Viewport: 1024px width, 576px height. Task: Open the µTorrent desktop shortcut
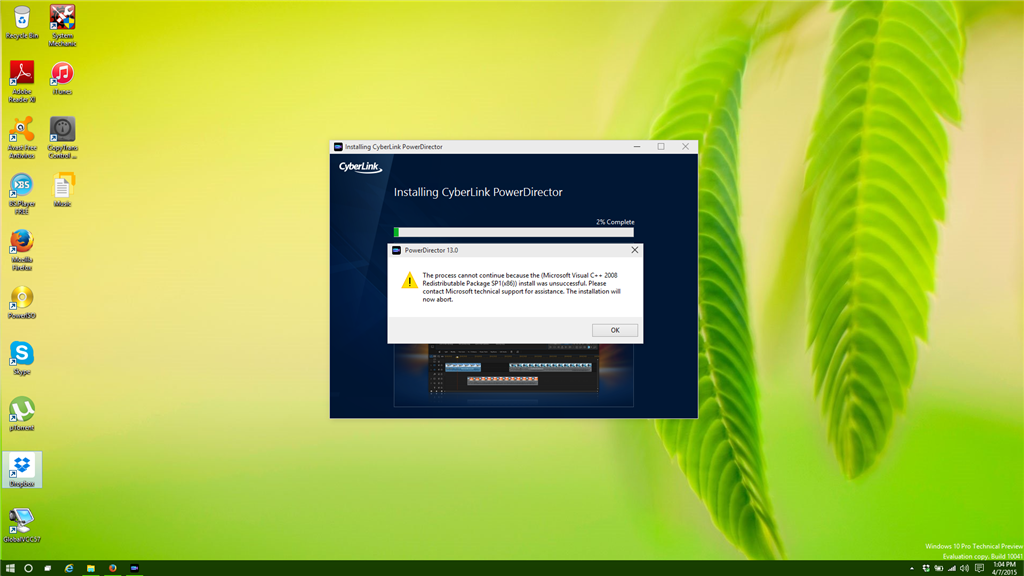[x=22, y=414]
